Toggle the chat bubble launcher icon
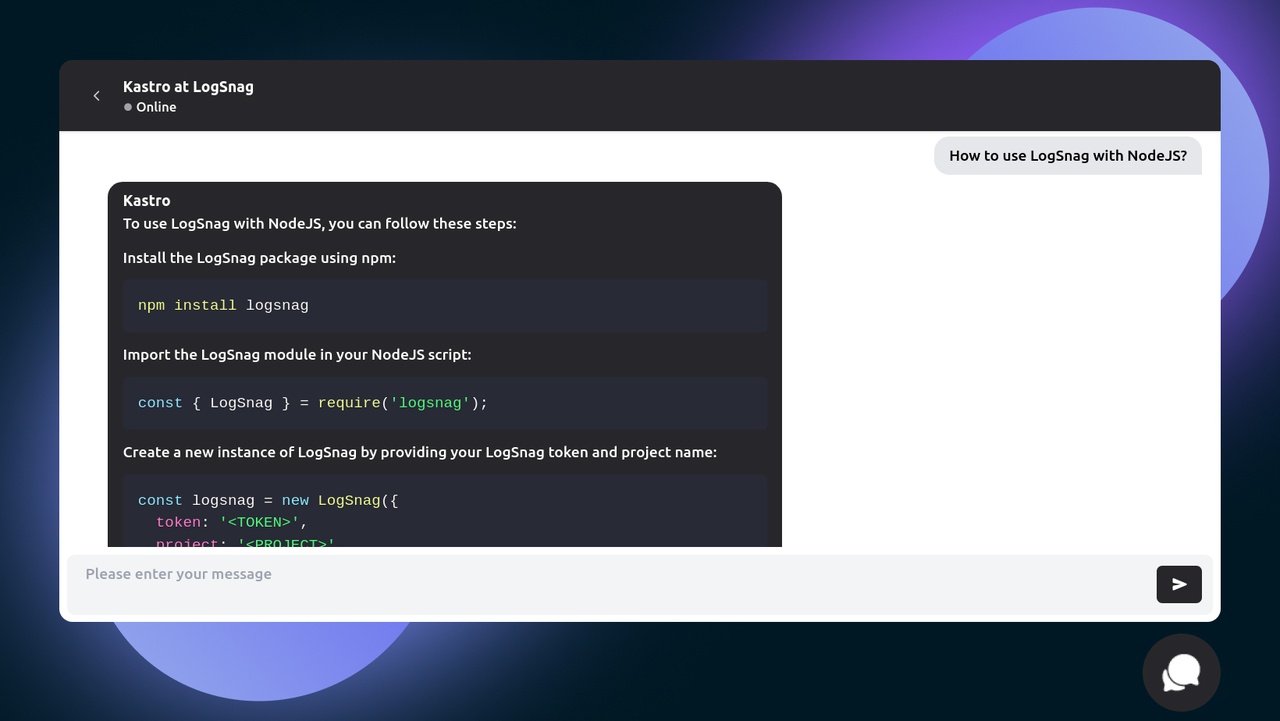This screenshot has height=721, width=1280. [x=1181, y=673]
